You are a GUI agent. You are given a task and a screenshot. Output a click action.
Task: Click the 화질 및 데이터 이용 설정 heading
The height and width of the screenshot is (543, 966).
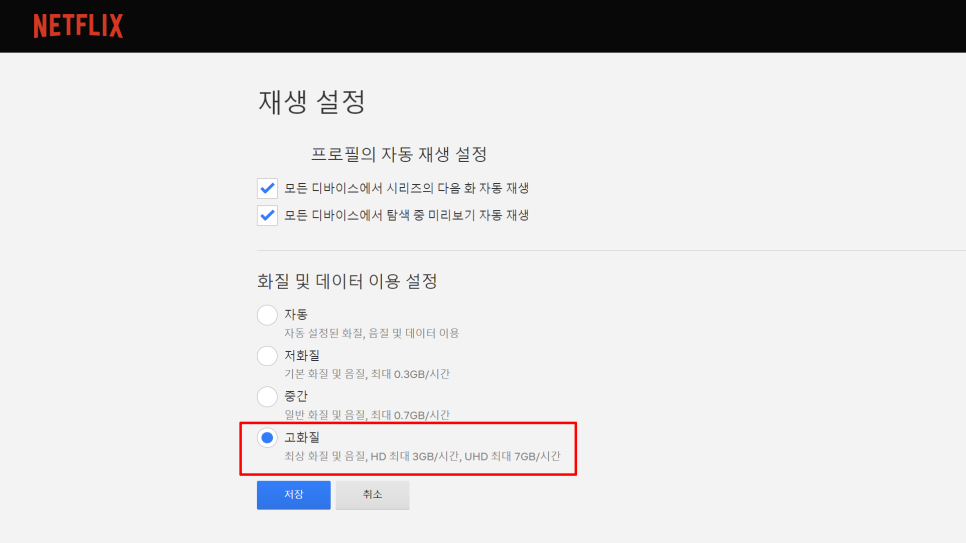coord(347,281)
